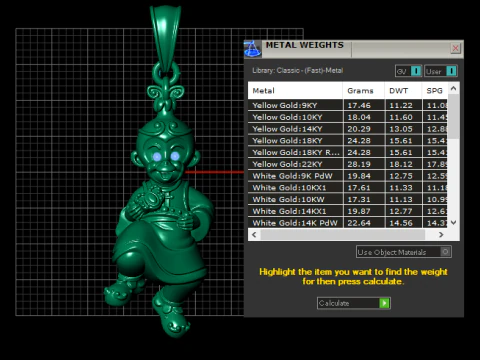Select the White Gold:10KX1 row
This screenshot has width=480, height=360.
point(348,188)
